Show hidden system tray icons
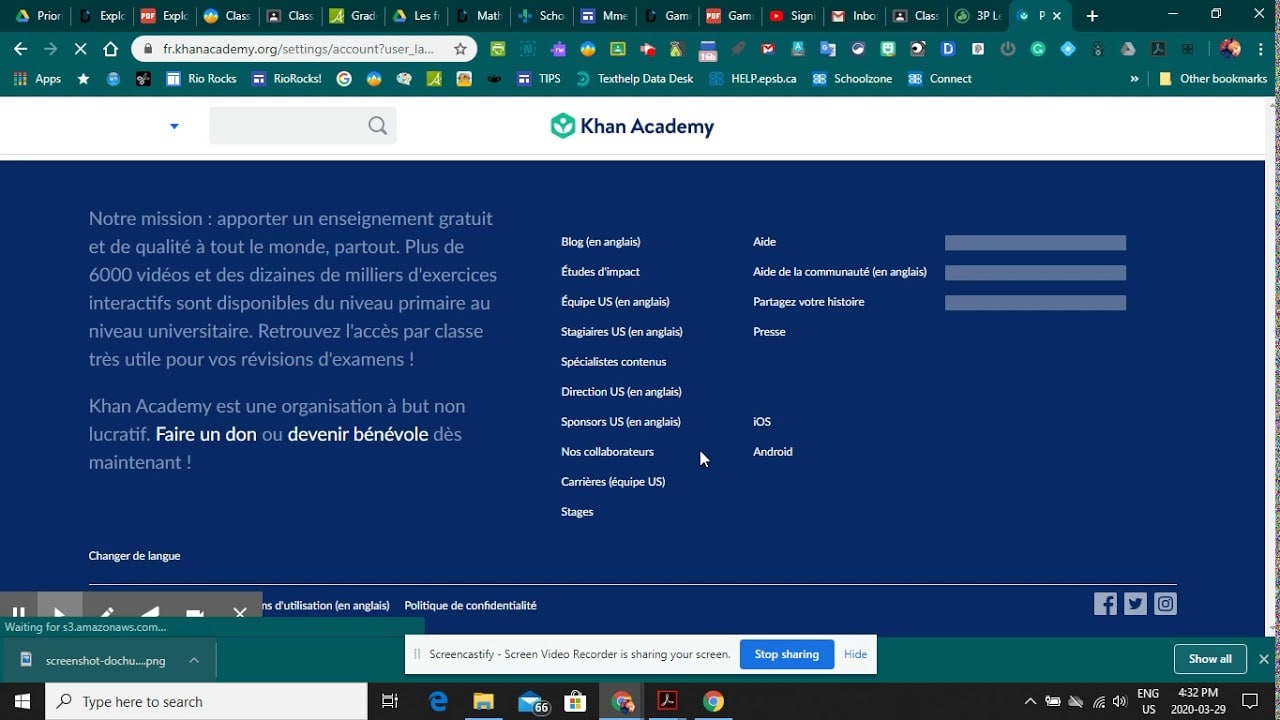Image resolution: width=1280 pixels, height=720 pixels. pyautogui.click(x=1030, y=701)
